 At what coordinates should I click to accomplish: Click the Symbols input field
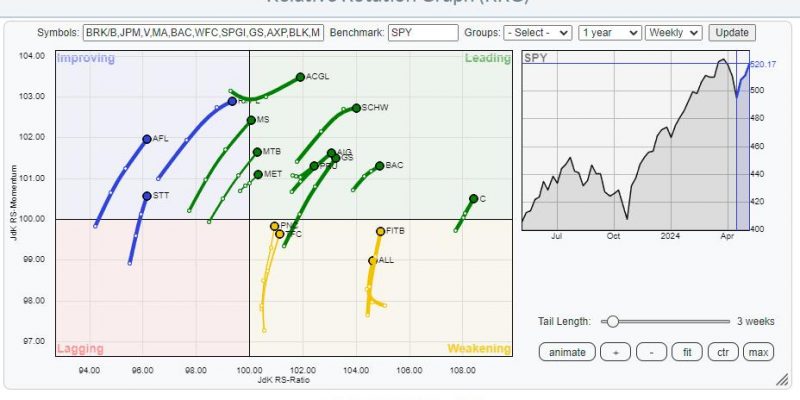[x=204, y=33]
